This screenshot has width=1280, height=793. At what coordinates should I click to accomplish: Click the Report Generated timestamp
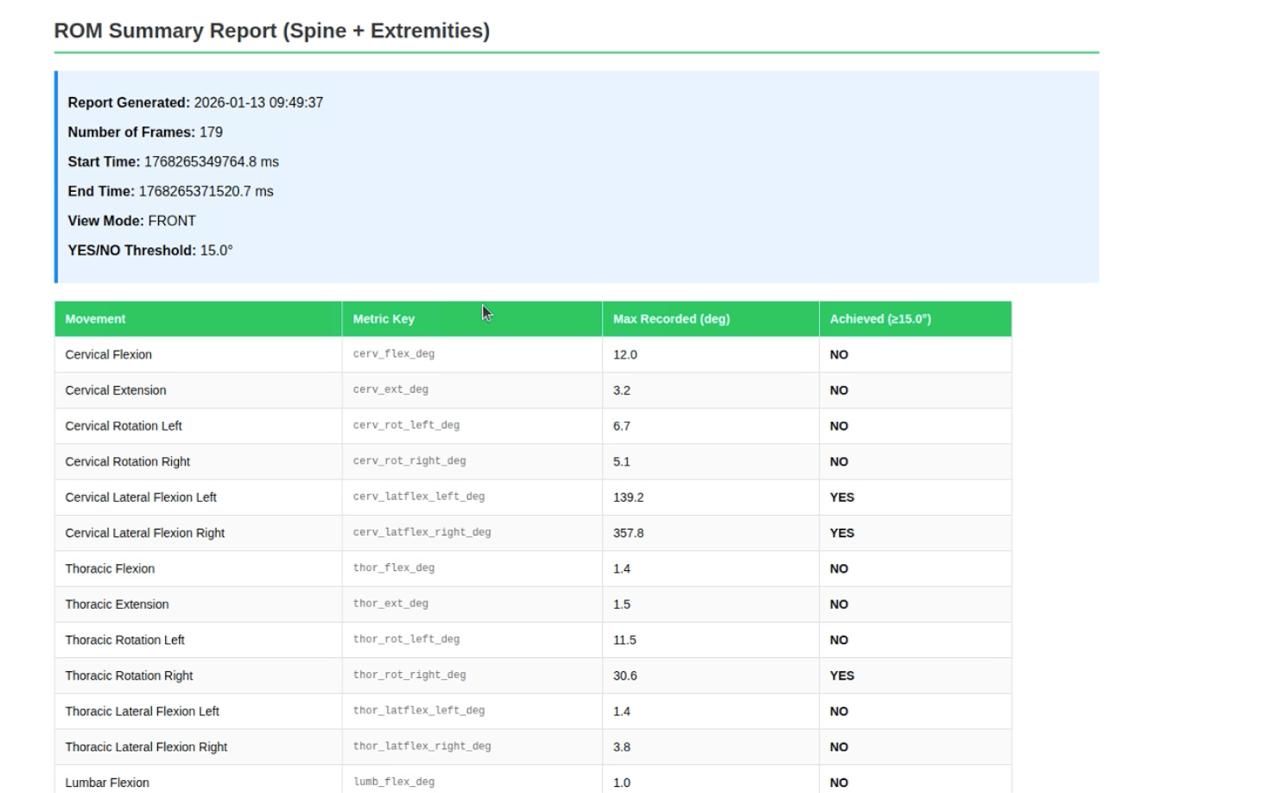(258, 101)
